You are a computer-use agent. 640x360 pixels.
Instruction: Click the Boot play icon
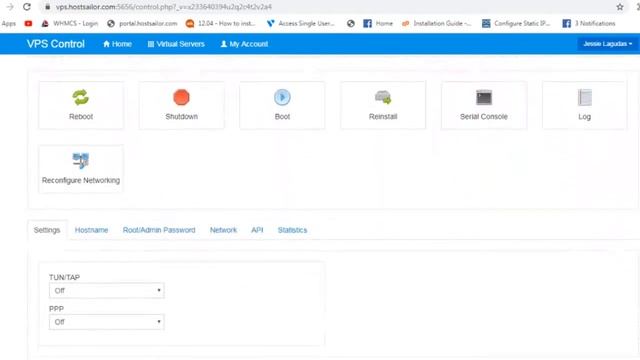pos(282,98)
